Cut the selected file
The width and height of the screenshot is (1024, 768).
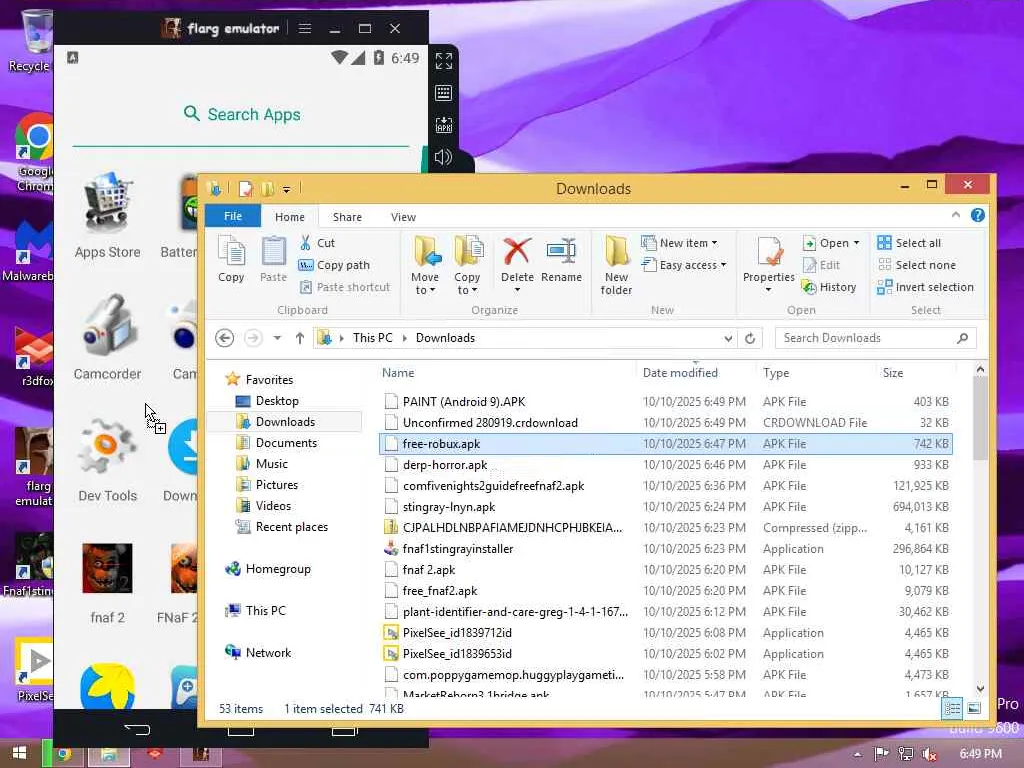317,243
